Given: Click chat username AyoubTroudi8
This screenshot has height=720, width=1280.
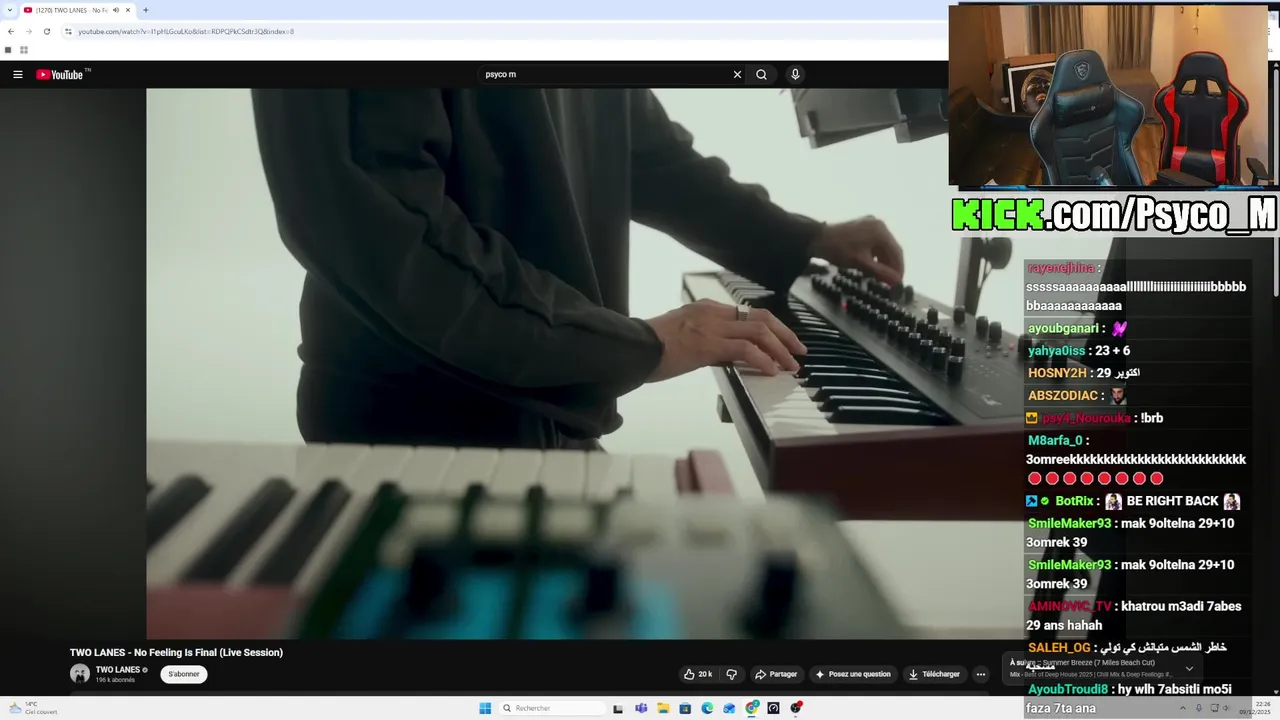Looking at the screenshot, I should (x=1068, y=689).
